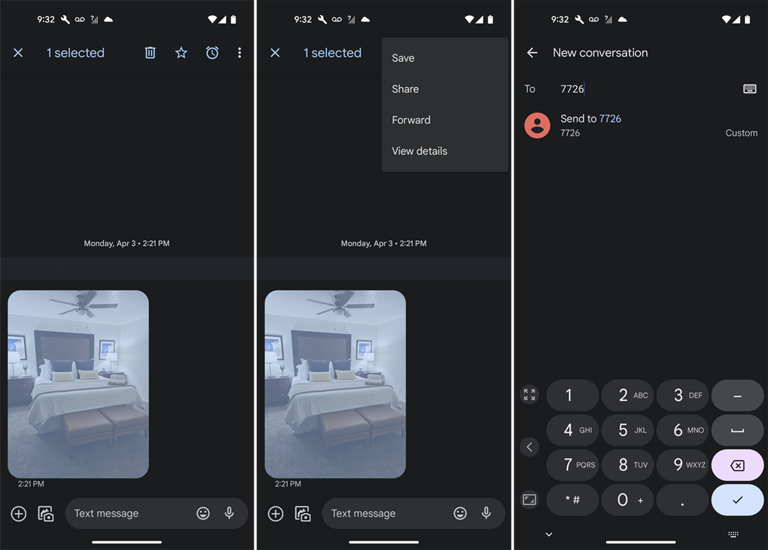The image size is (768, 550).
Task: Tap the 9 WXYZ key
Action: tap(682, 465)
